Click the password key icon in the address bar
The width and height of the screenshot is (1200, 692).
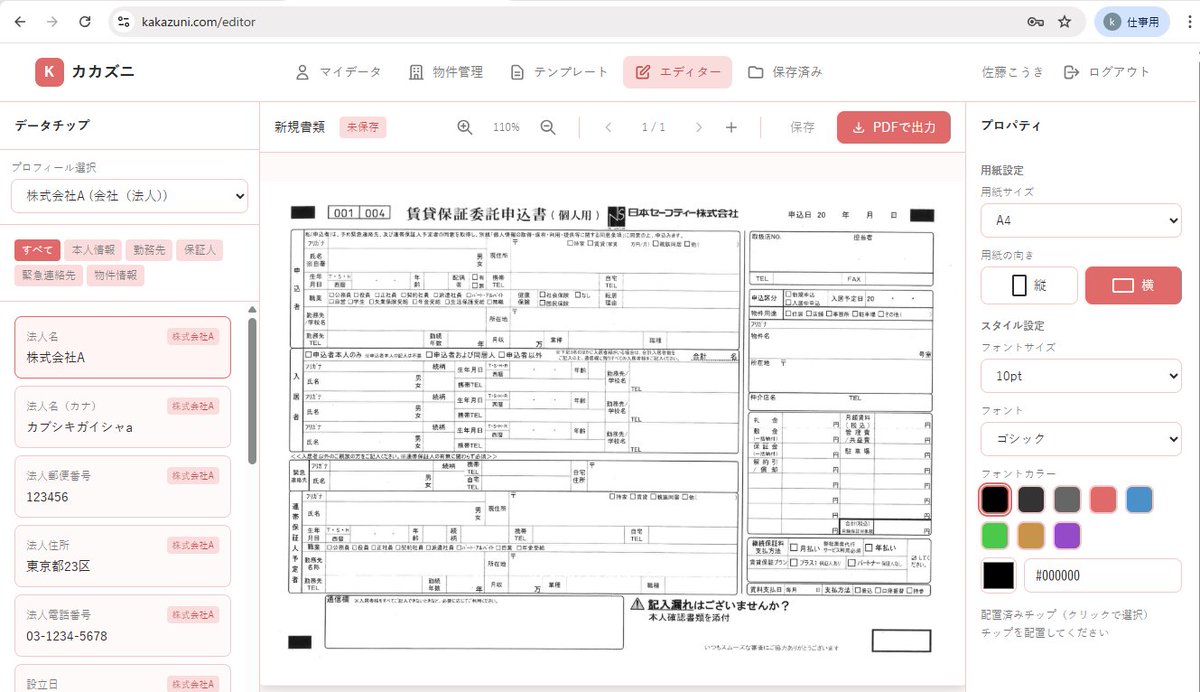(x=1035, y=21)
